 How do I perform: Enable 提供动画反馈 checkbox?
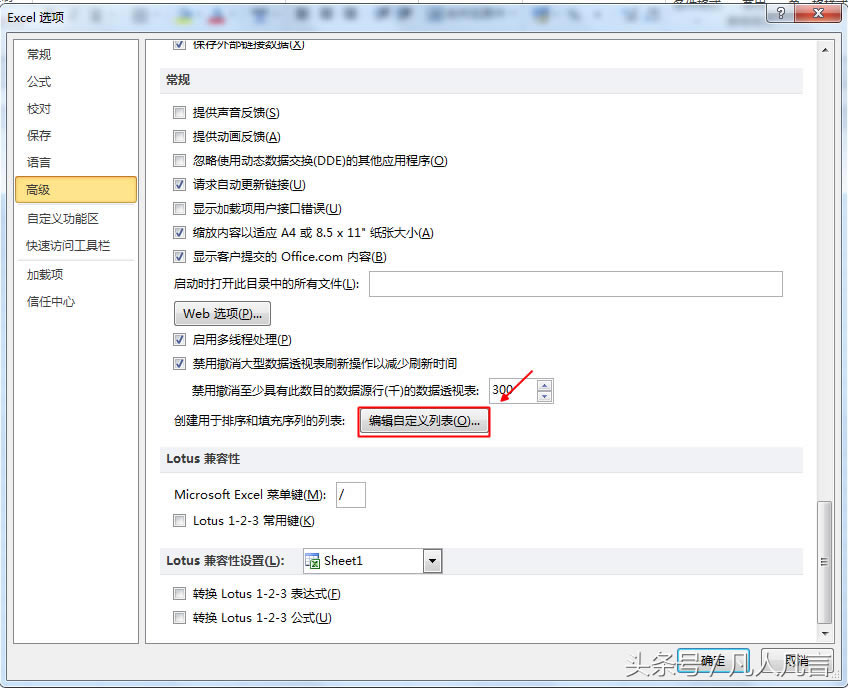click(x=179, y=136)
